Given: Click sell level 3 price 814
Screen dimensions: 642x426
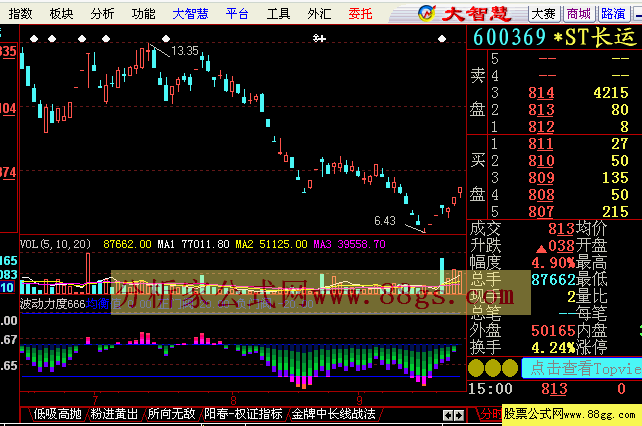Looking at the screenshot, I should click(x=541, y=93).
